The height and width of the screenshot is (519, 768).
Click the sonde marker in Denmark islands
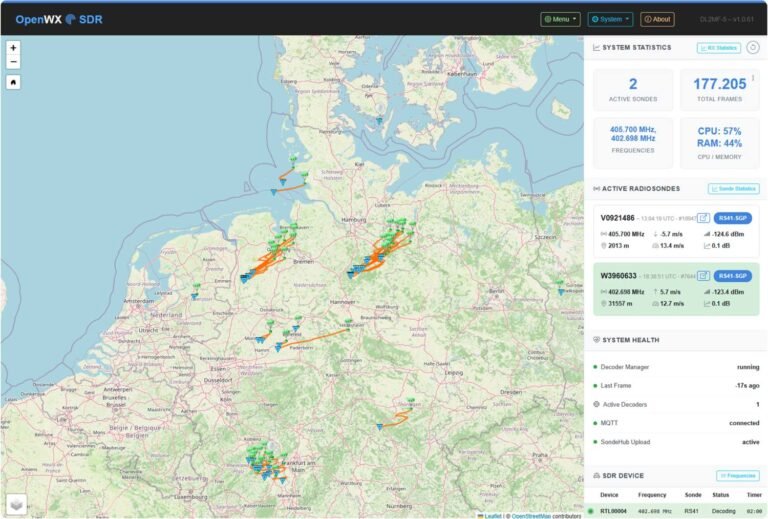379,120
